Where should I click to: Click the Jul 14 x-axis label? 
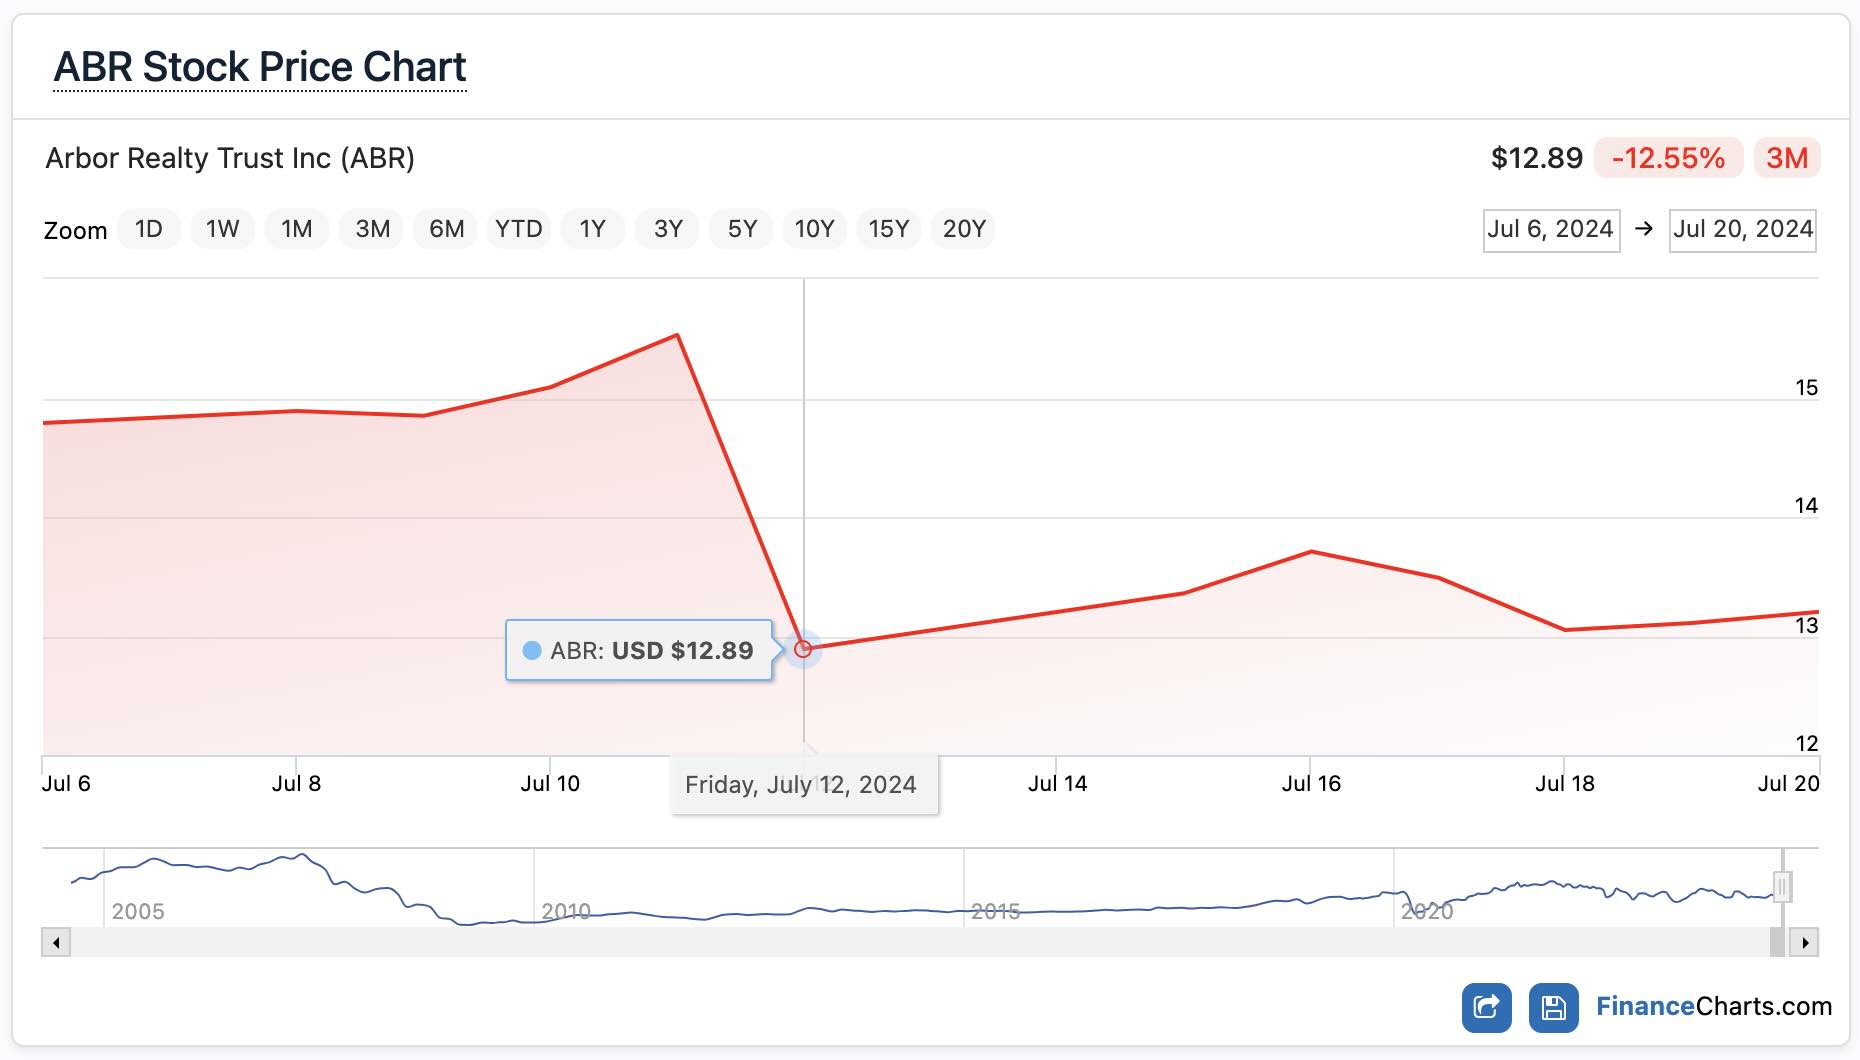point(1057,783)
